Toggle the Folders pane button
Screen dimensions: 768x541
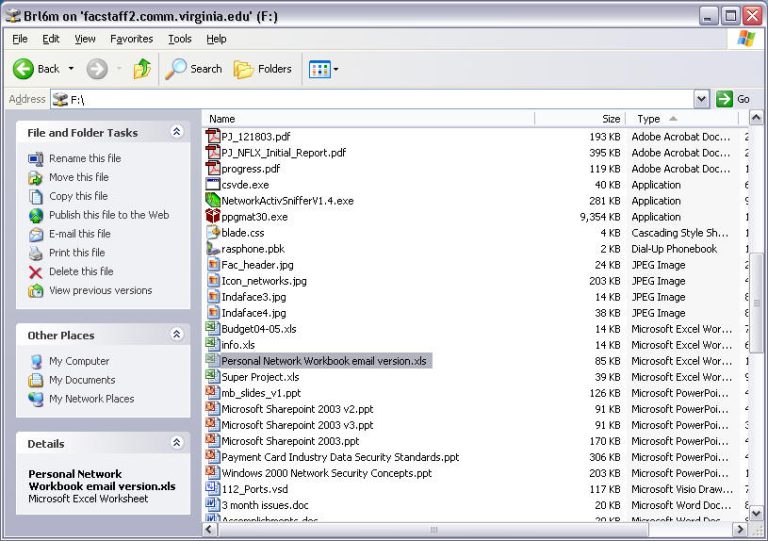tap(262, 69)
